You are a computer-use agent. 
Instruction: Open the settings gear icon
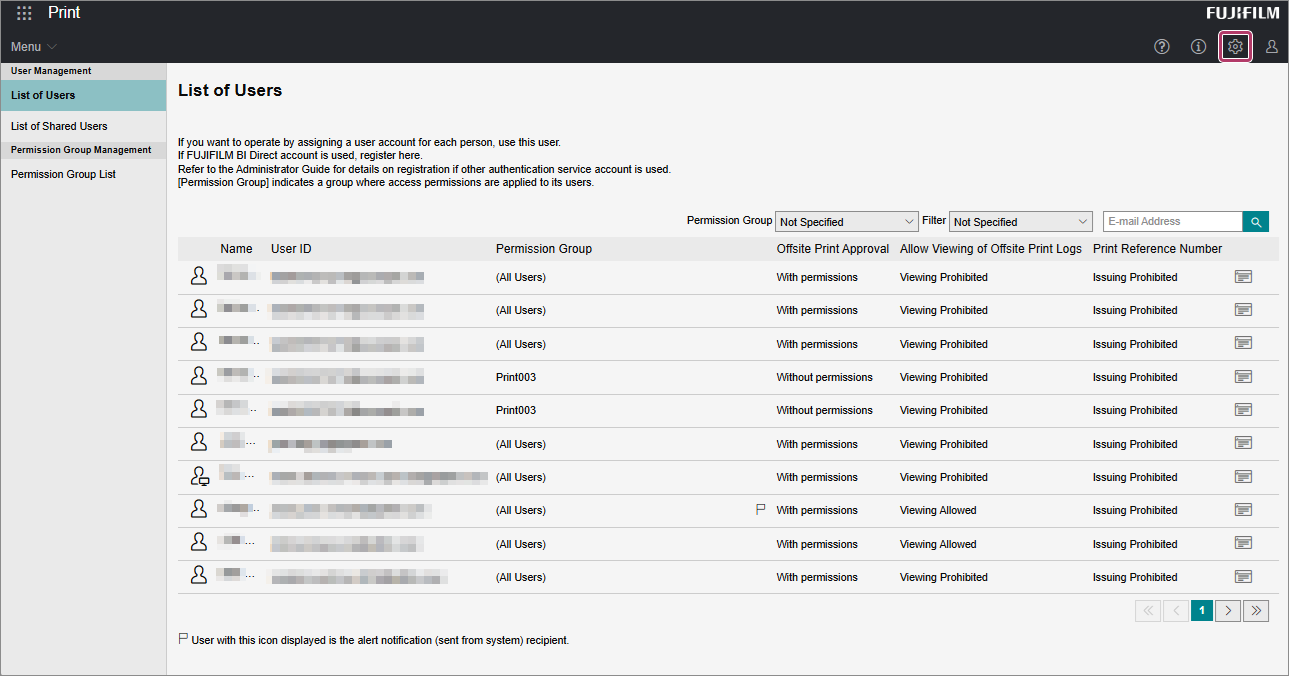click(1235, 47)
